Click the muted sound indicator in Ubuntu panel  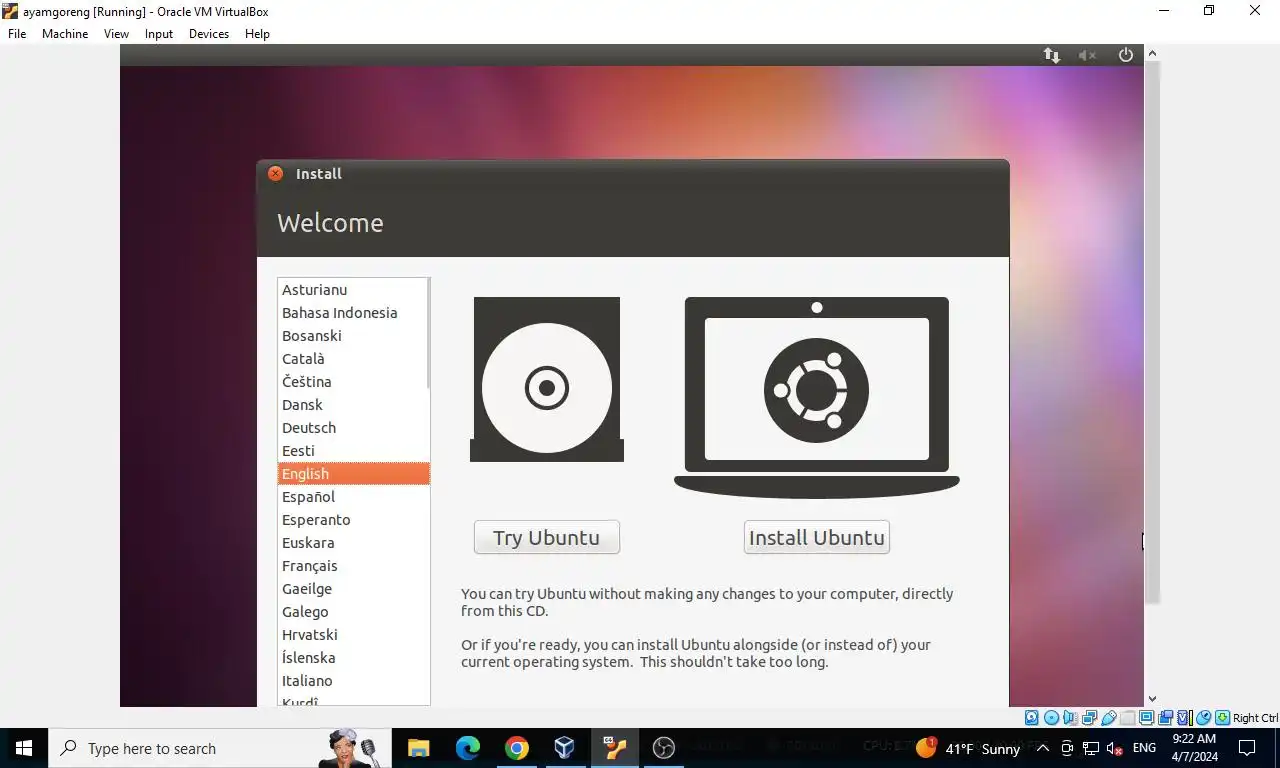coord(1087,55)
